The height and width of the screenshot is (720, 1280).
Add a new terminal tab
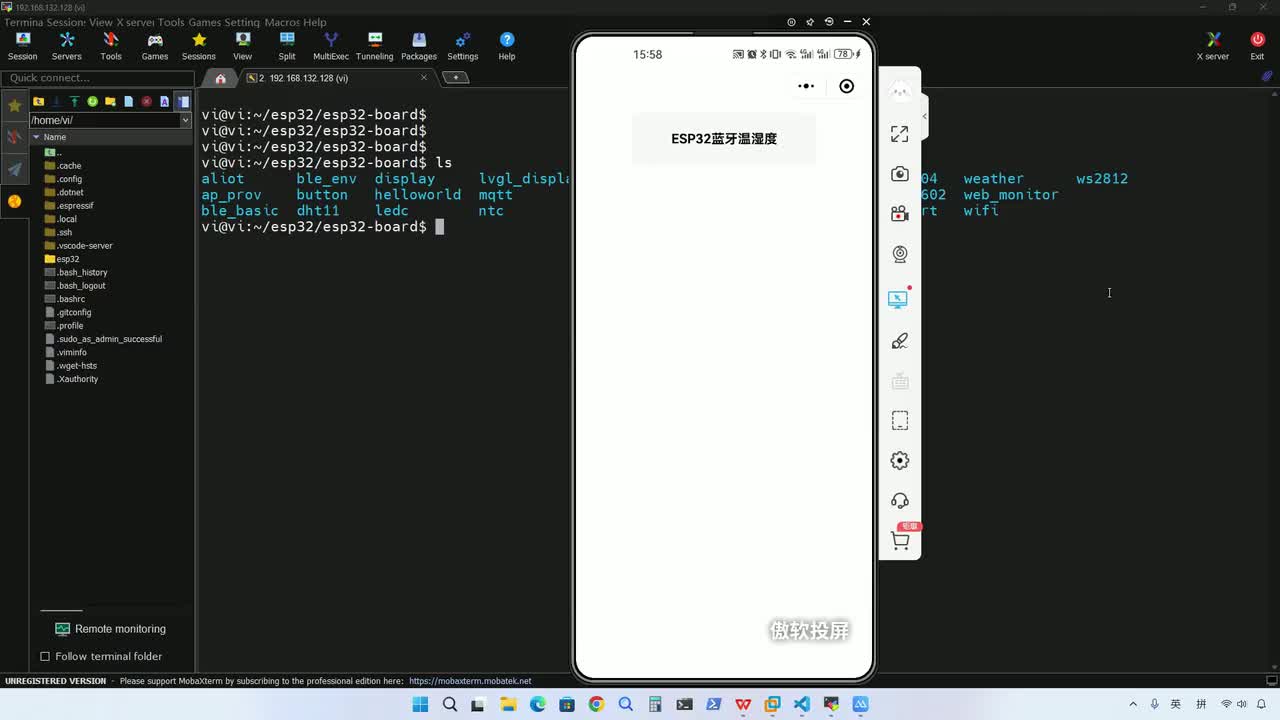click(455, 77)
